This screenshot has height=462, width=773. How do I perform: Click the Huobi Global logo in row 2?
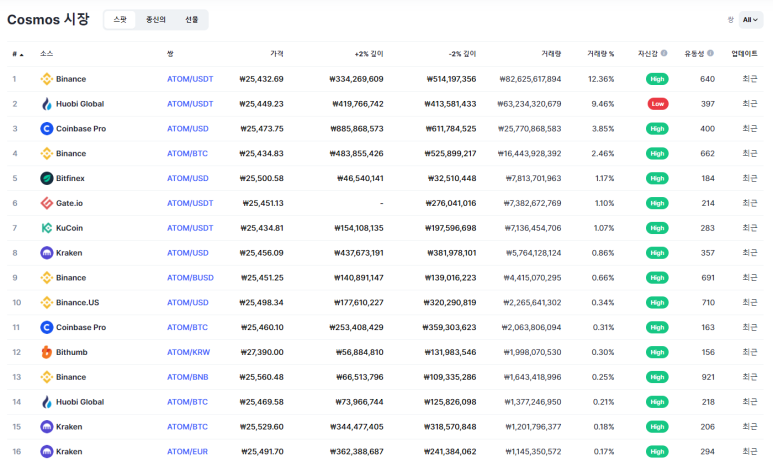point(46,104)
